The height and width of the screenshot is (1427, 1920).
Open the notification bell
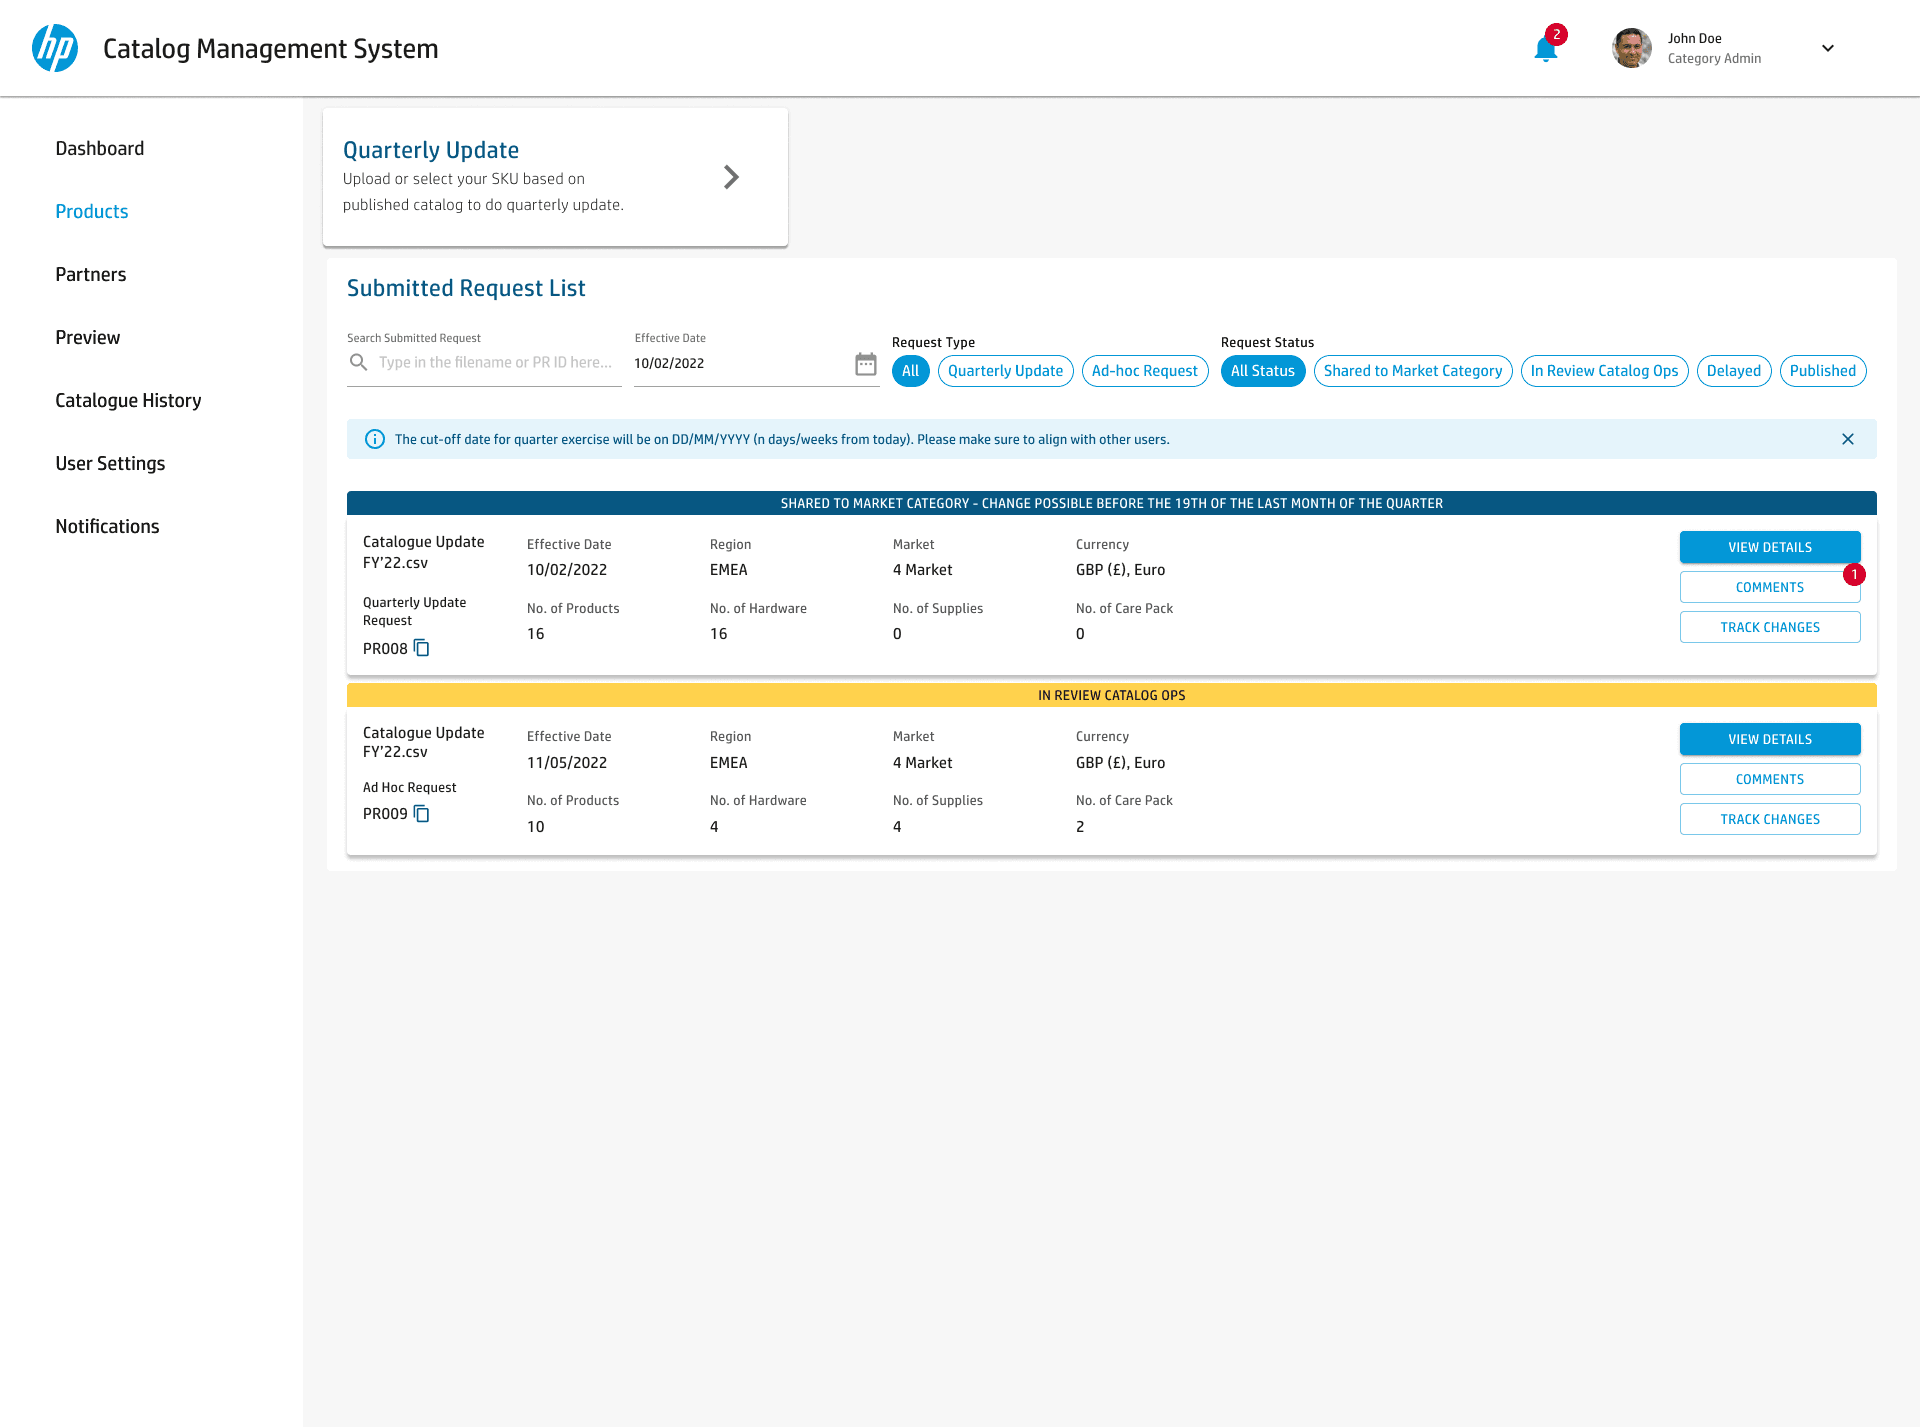(x=1546, y=48)
